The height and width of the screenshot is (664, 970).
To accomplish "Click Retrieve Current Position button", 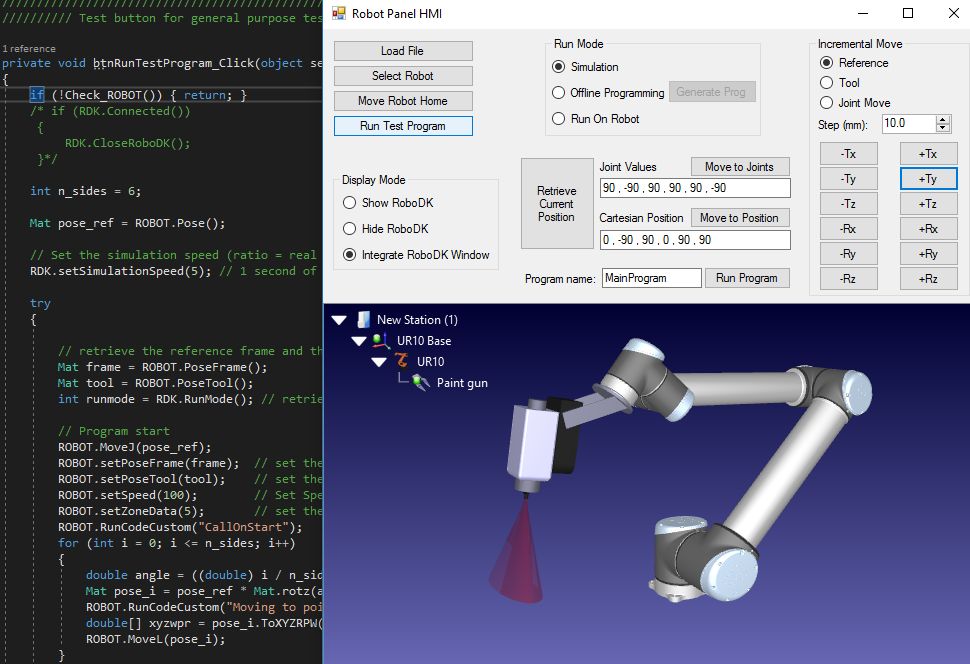I will 557,204.
